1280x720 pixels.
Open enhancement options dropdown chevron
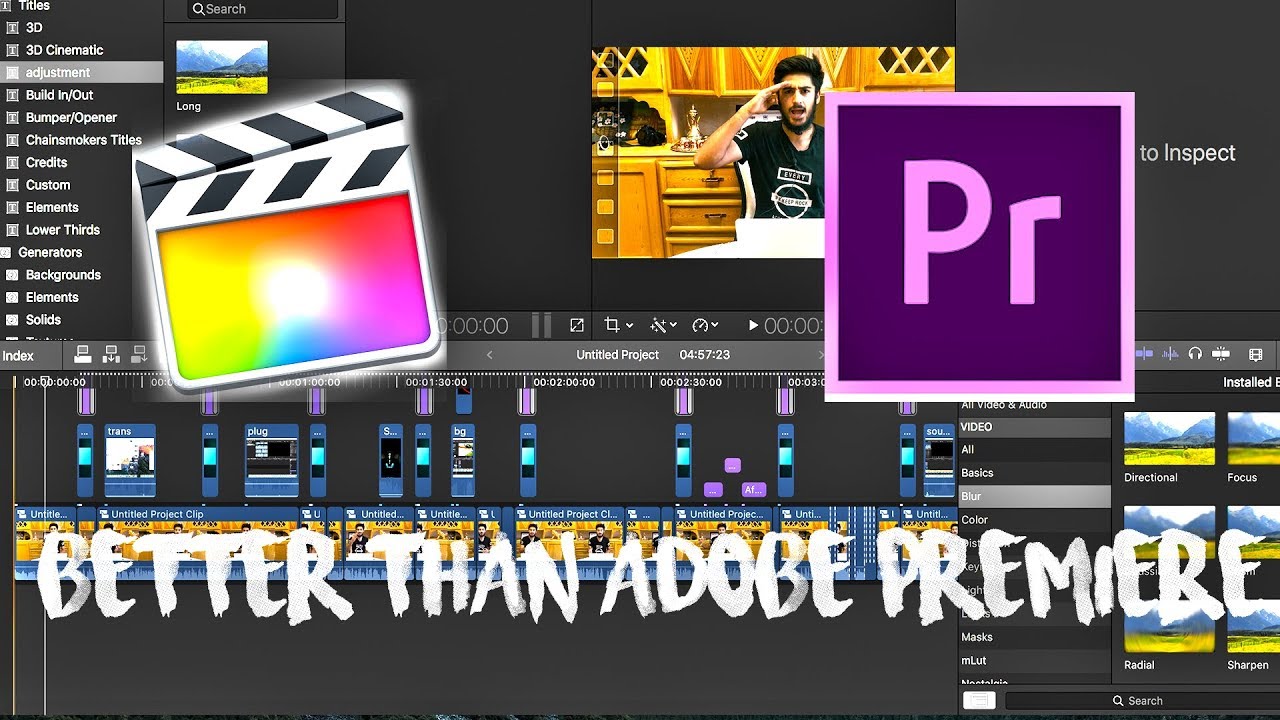(x=673, y=326)
